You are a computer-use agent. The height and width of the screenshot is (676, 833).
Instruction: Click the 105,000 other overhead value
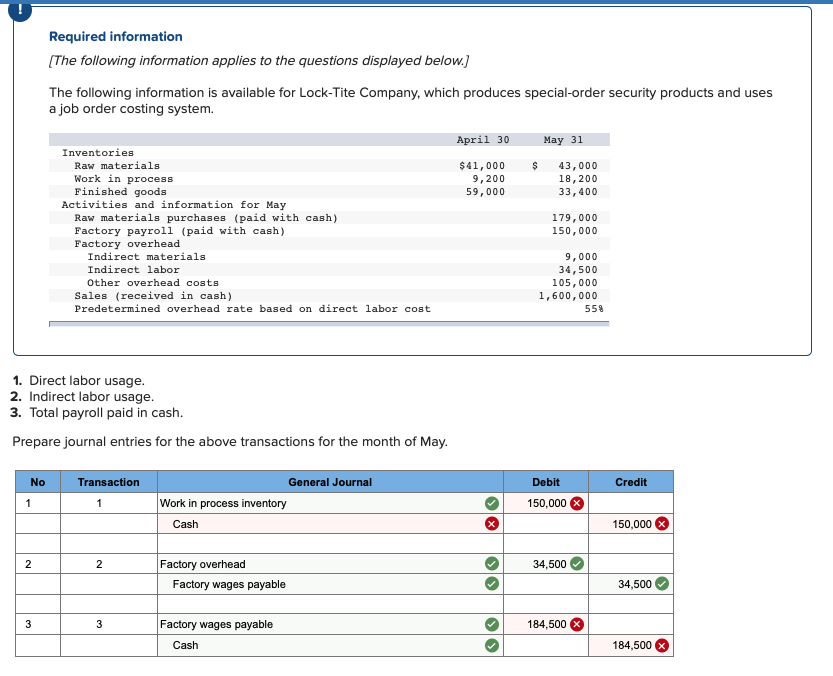tap(574, 283)
